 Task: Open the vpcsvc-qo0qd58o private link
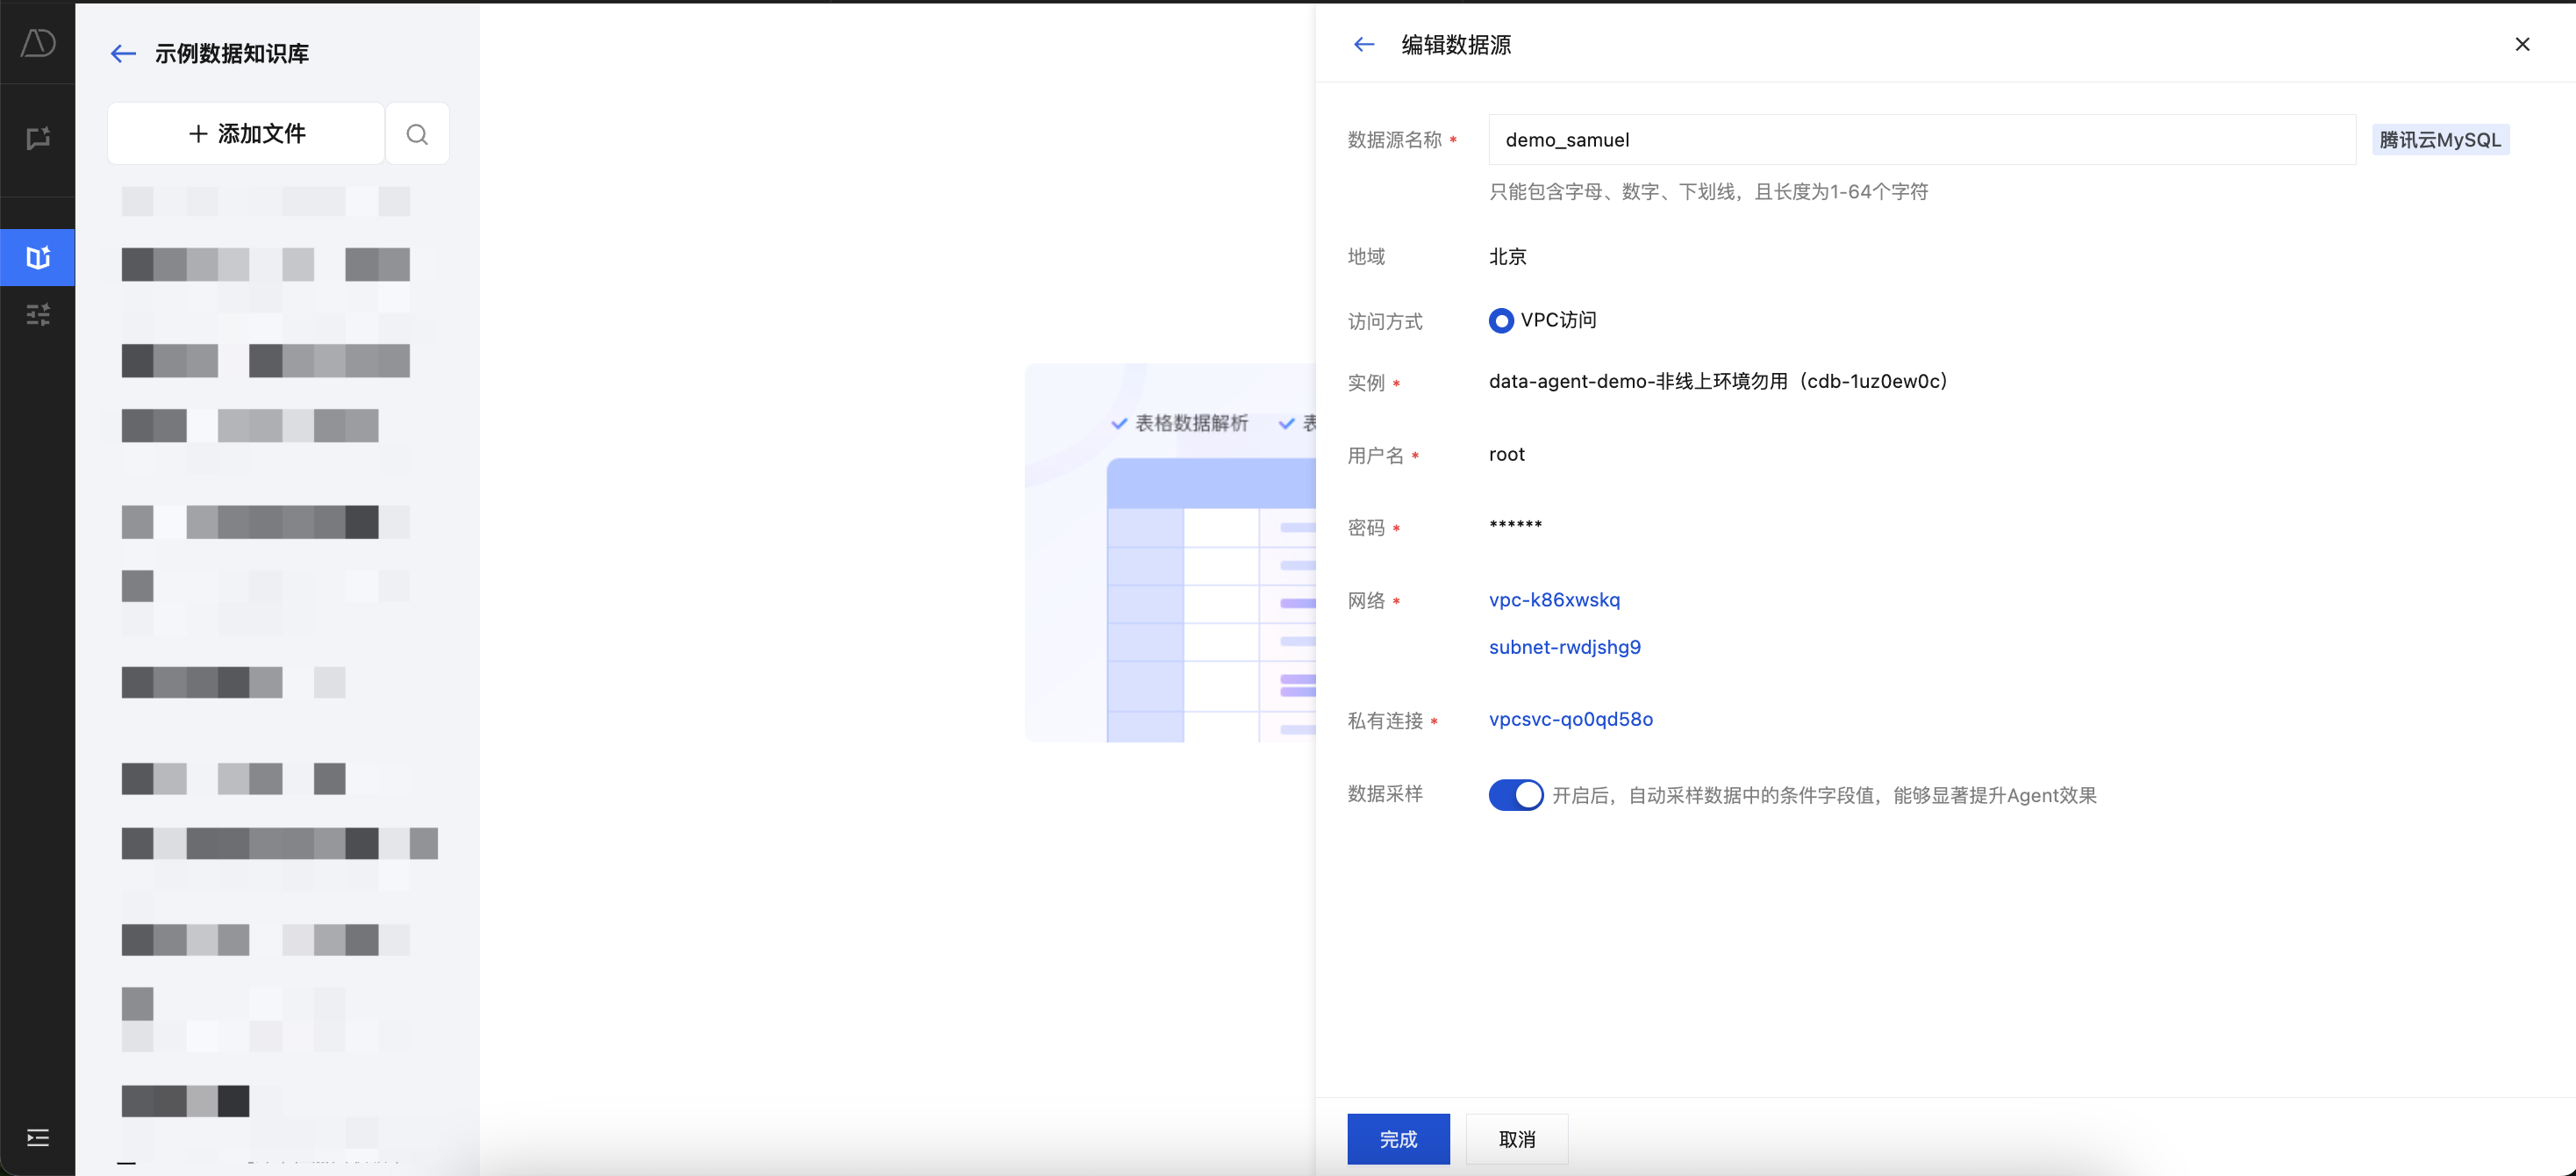pyautogui.click(x=1570, y=719)
